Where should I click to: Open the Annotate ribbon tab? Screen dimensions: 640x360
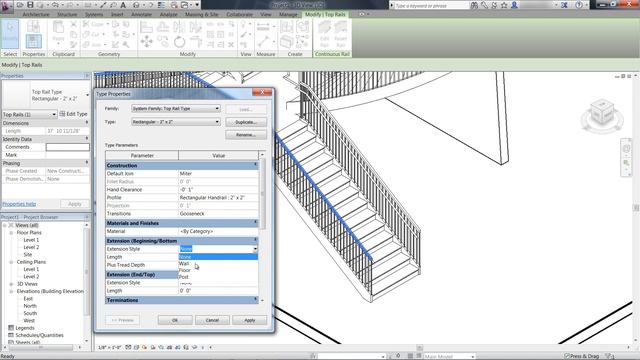coord(141,14)
